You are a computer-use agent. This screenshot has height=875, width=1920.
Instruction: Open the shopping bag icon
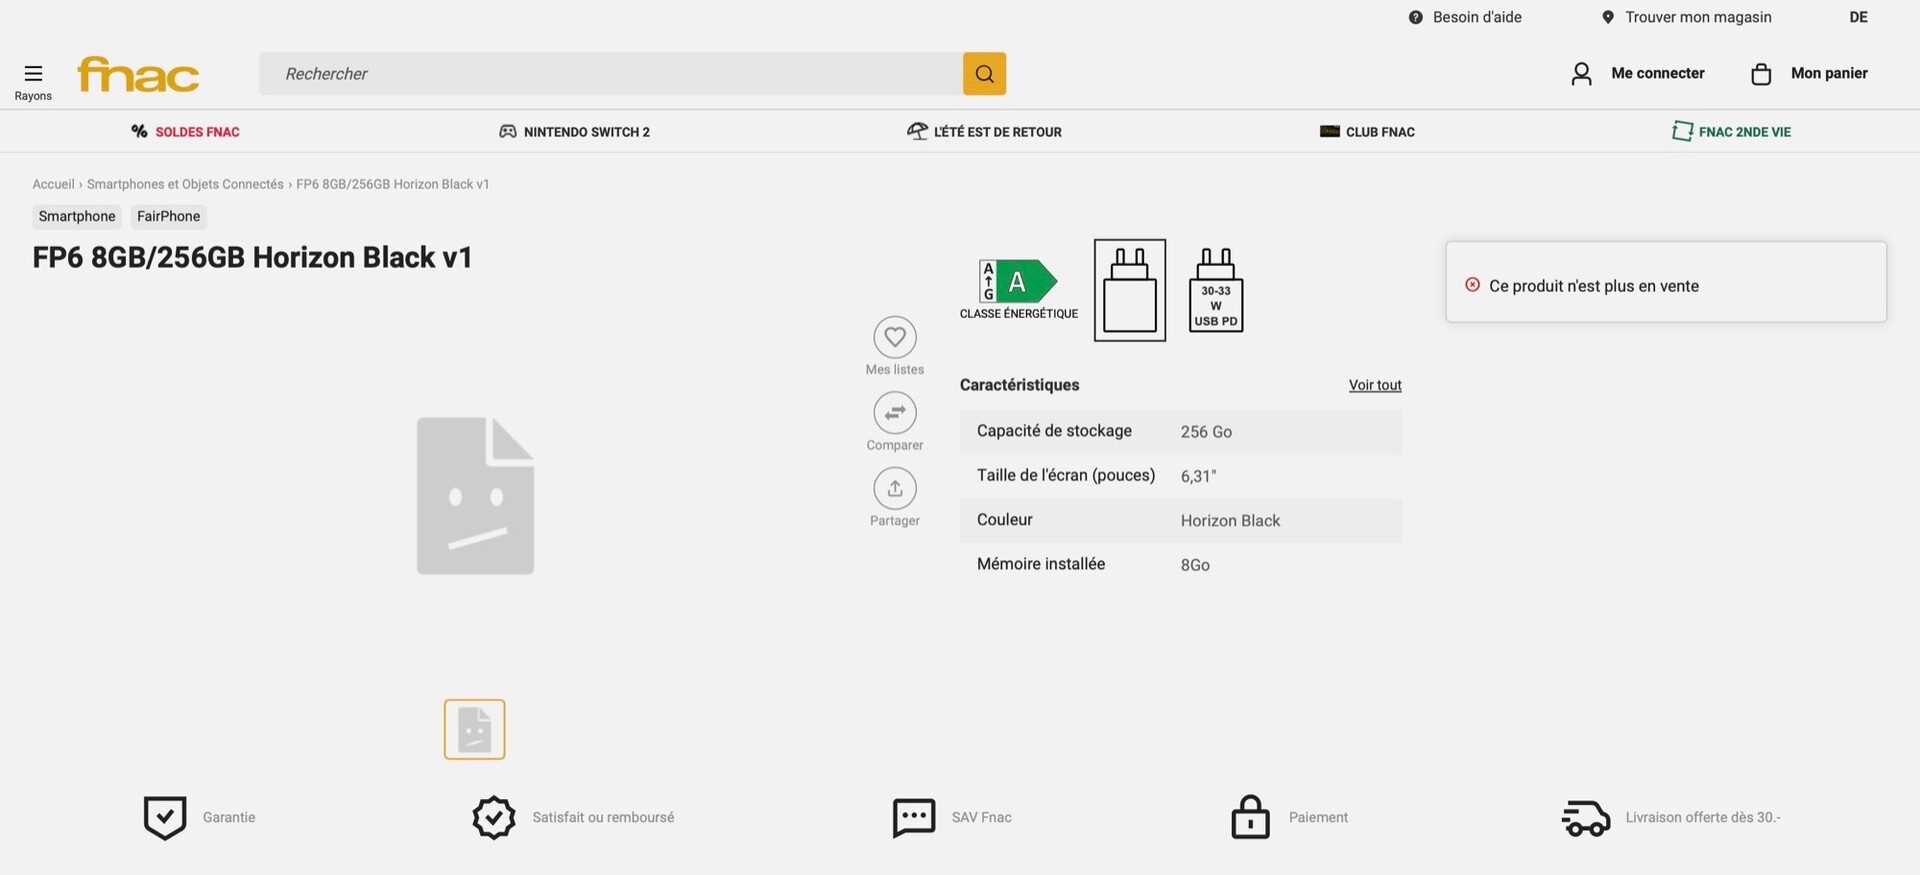(x=1761, y=74)
